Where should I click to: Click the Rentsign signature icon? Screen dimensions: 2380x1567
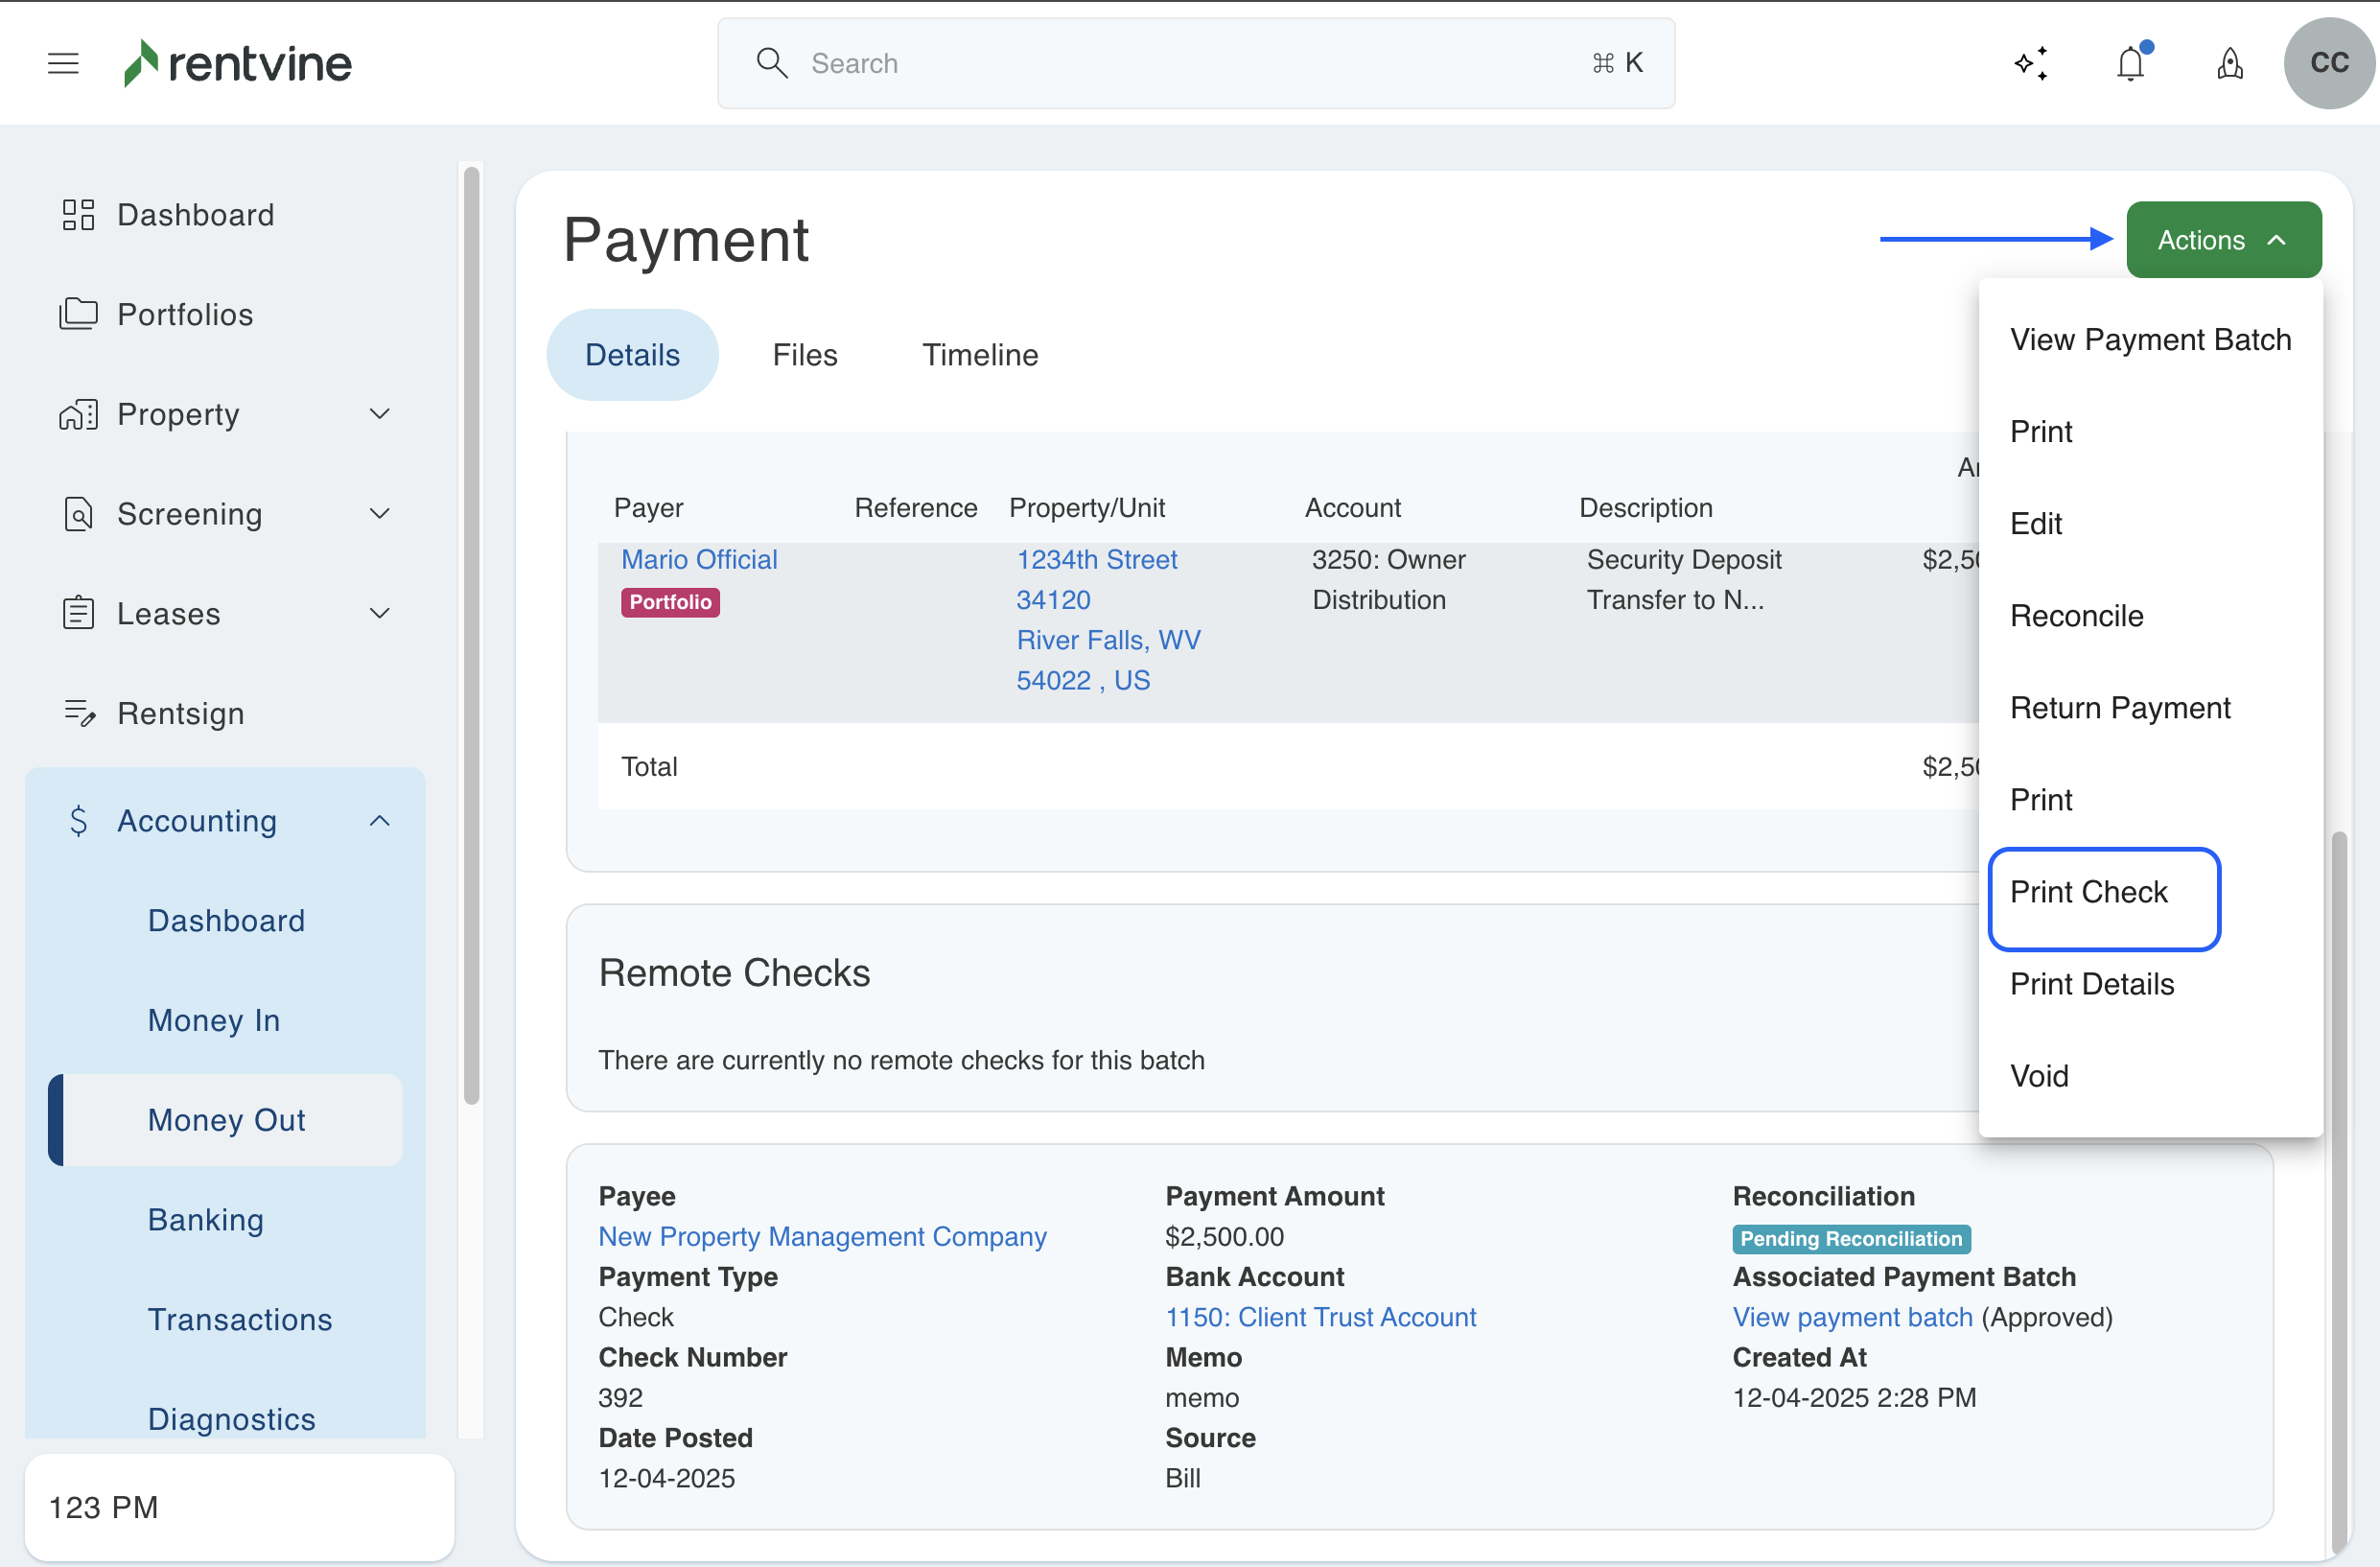coord(78,713)
